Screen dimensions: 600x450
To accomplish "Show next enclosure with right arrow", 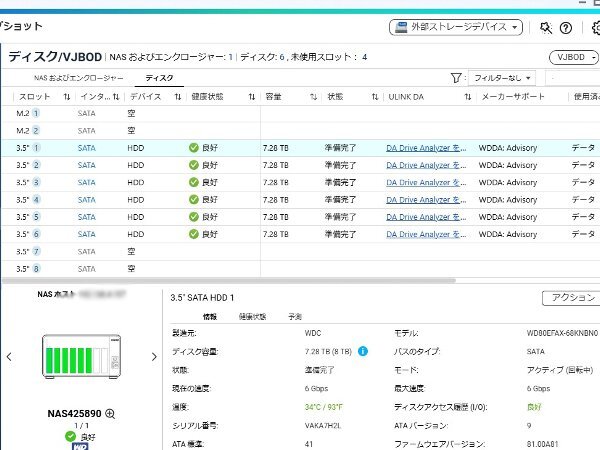I will 154,357.
